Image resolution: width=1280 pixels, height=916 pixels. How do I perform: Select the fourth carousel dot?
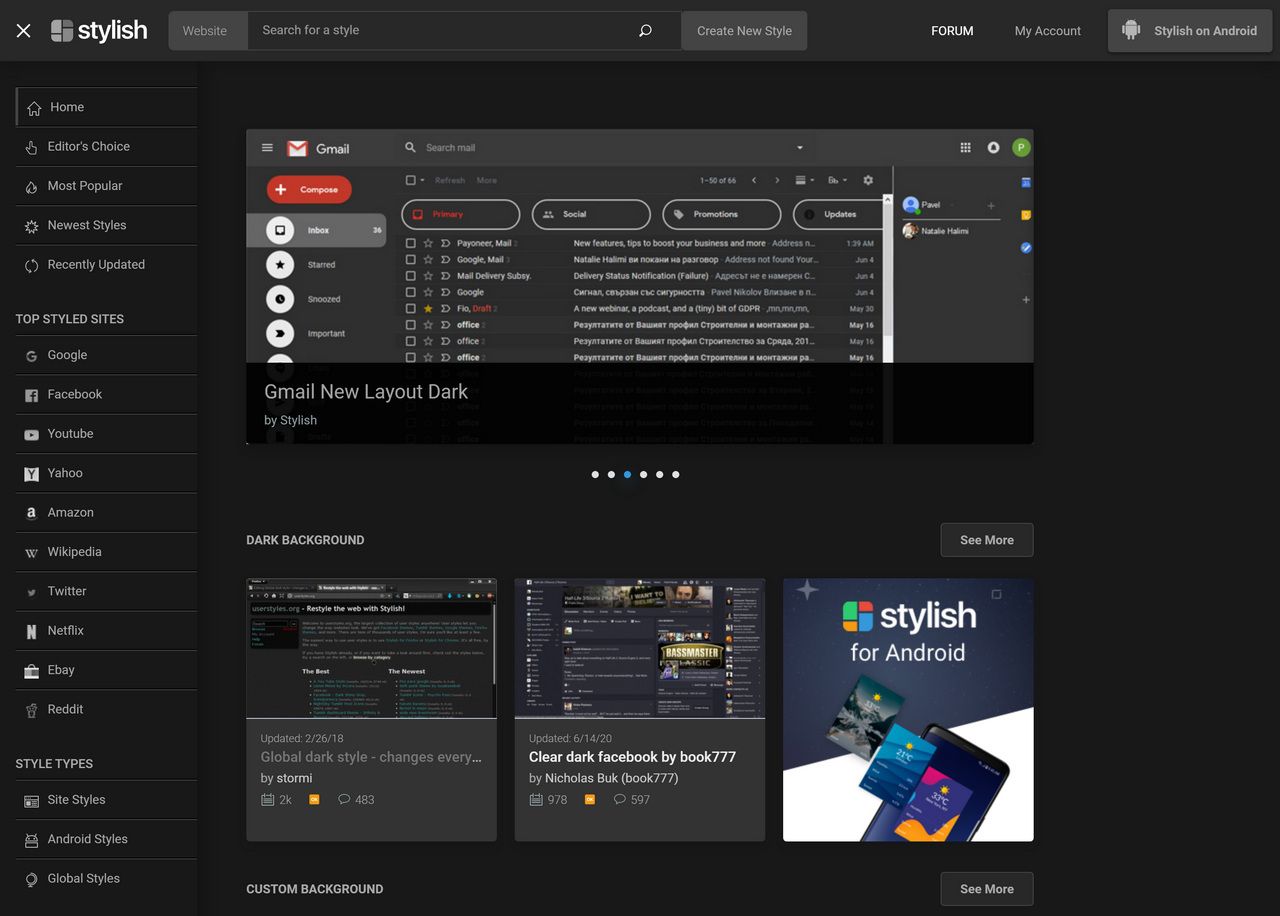[x=643, y=475]
